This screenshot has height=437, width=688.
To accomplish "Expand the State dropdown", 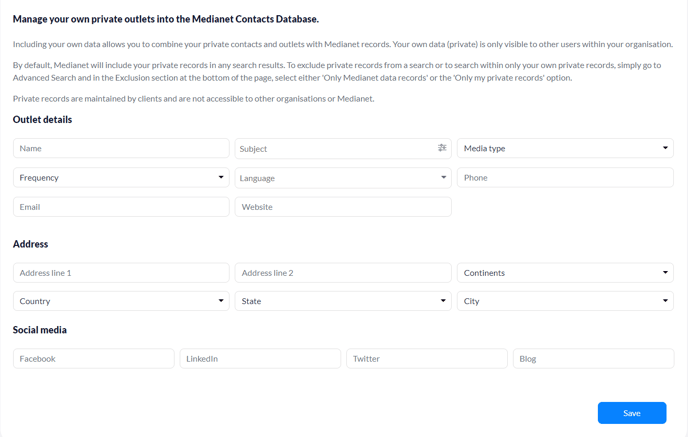I will pyautogui.click(x=343, y=301).
